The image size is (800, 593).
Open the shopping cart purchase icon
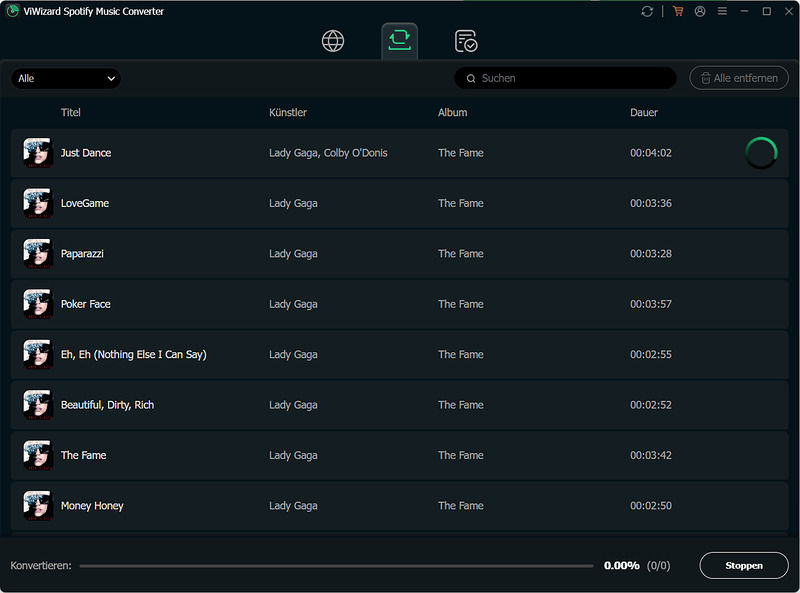pyautogui.click(x=678, y=11)
